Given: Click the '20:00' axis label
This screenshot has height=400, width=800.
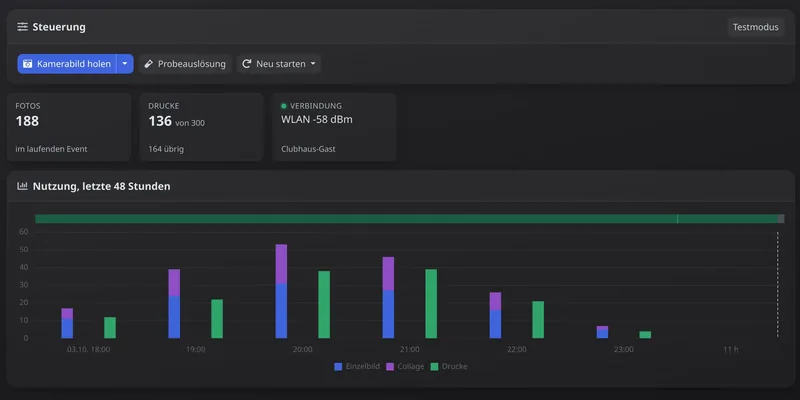Looking at the screenshot, I should (303, 350).
